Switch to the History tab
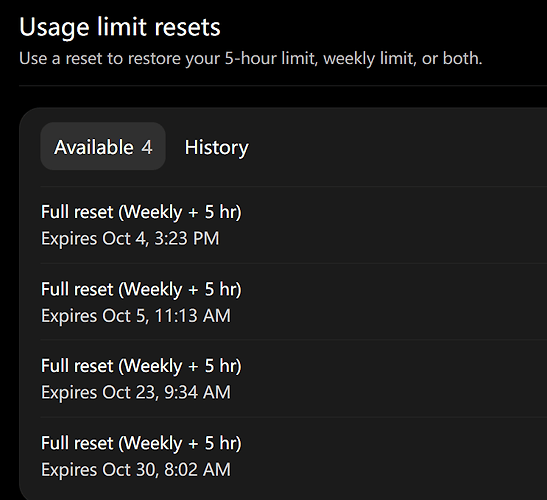The image size is (547, 500). coord(216,147)
